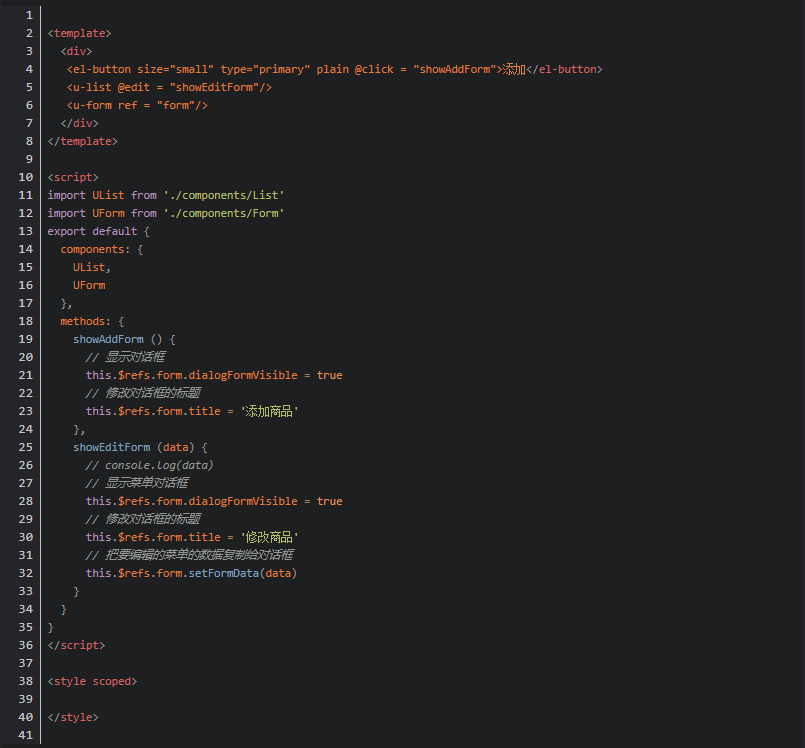Viewport: 805px width, 748px height.
Task: Click the '// console.log(data)' comment
Action: [x=149, y=465]
